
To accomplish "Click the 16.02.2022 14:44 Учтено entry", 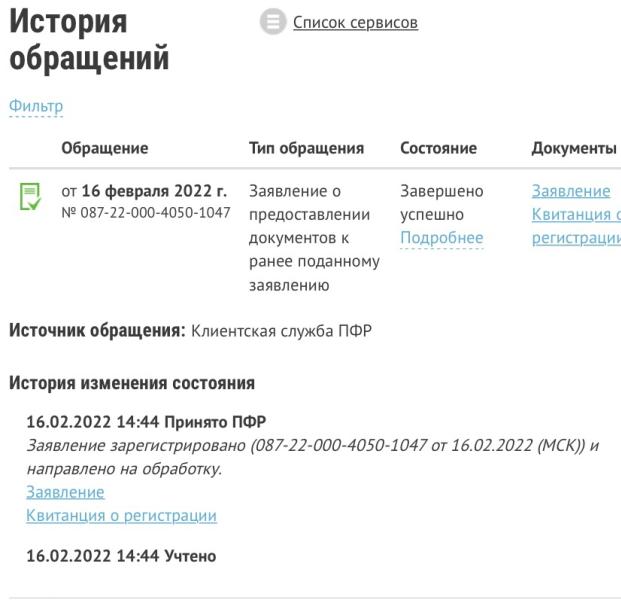I will (121, 556).
